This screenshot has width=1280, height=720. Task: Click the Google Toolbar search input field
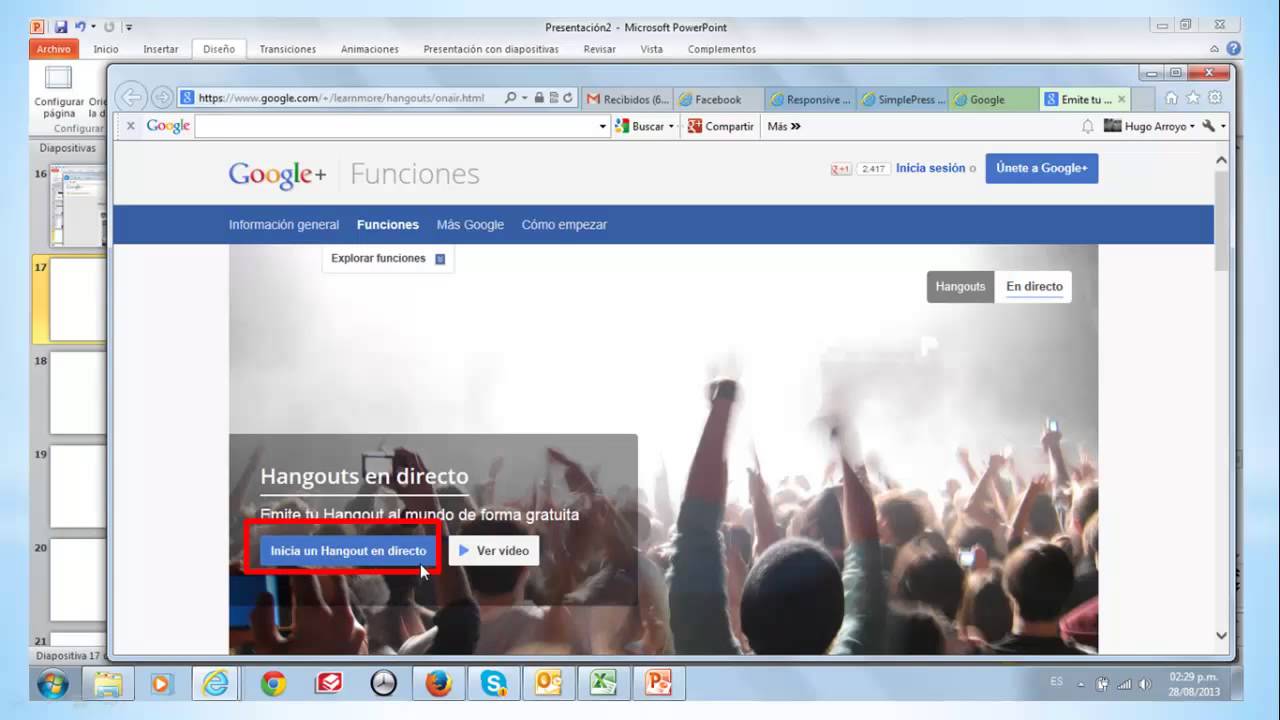pyautogui.click(x=396, y=126)
